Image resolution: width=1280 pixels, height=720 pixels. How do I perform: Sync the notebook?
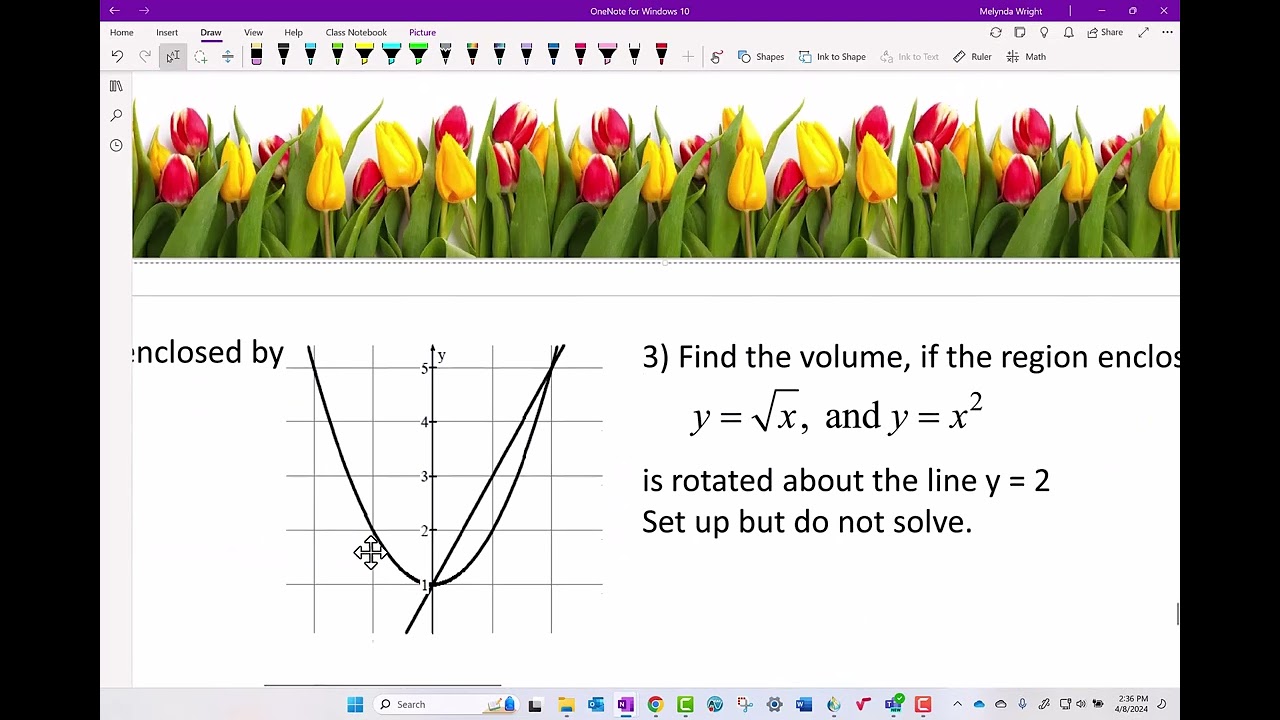(995, 32)
